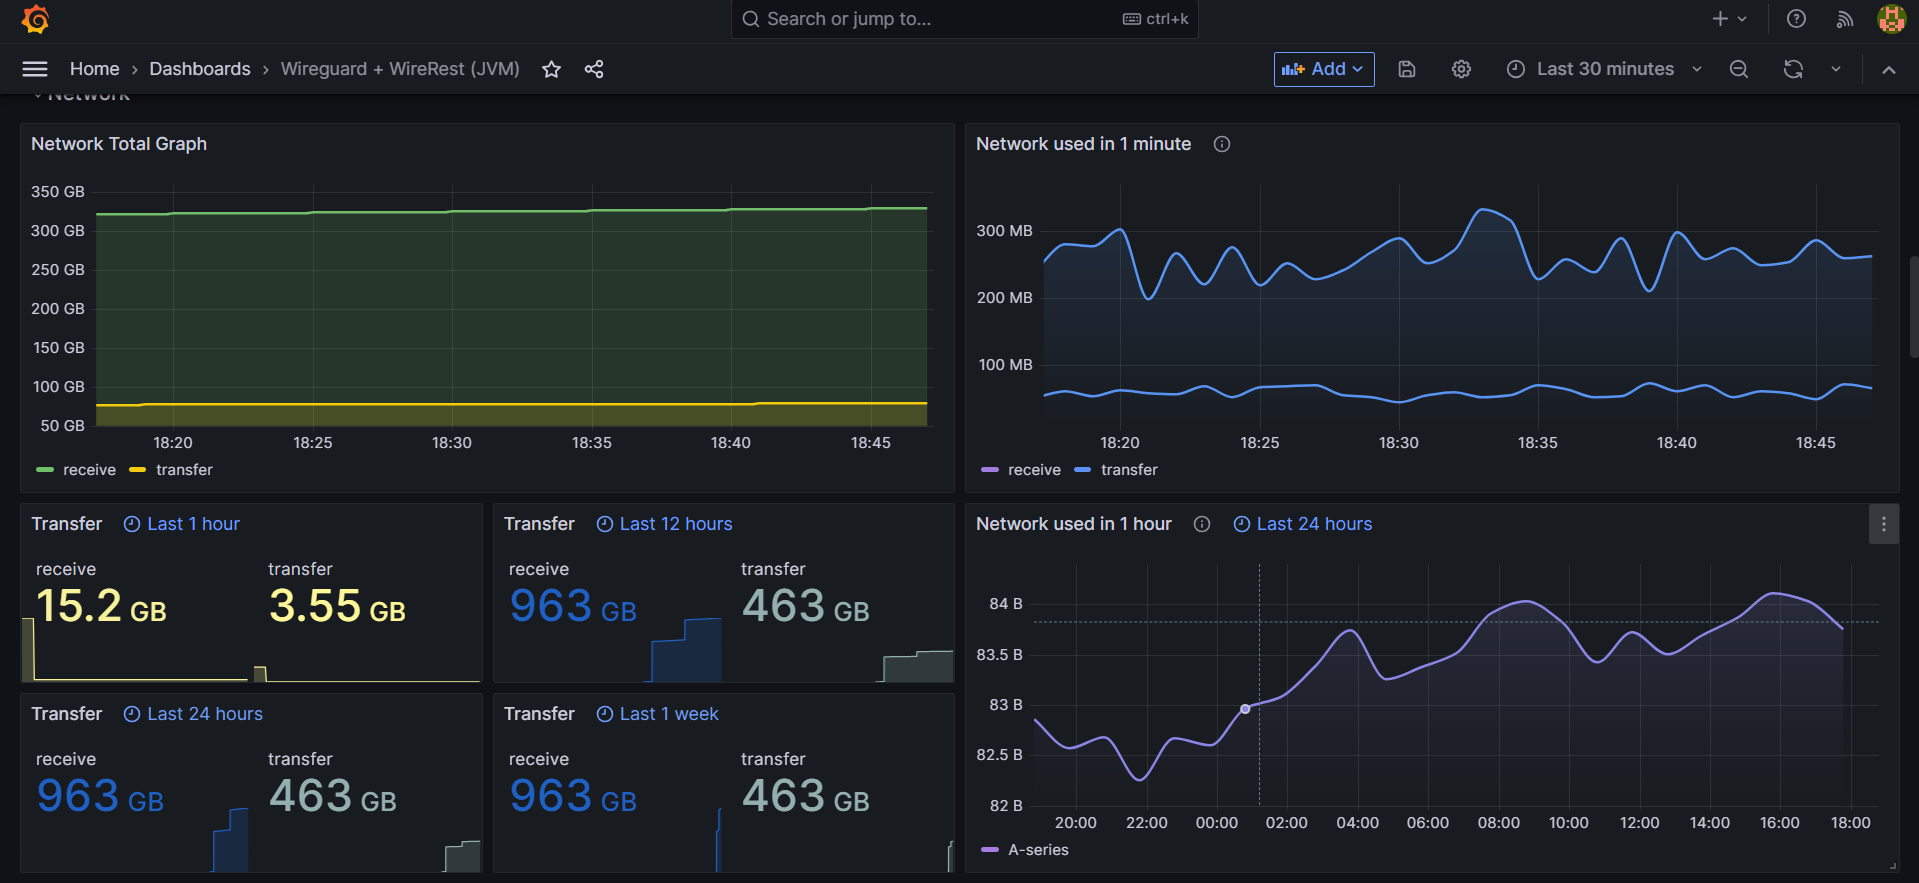The width and height of the screenshot is (1919, 883).
Task: Open the help menu
Action: click(1796, 19)
